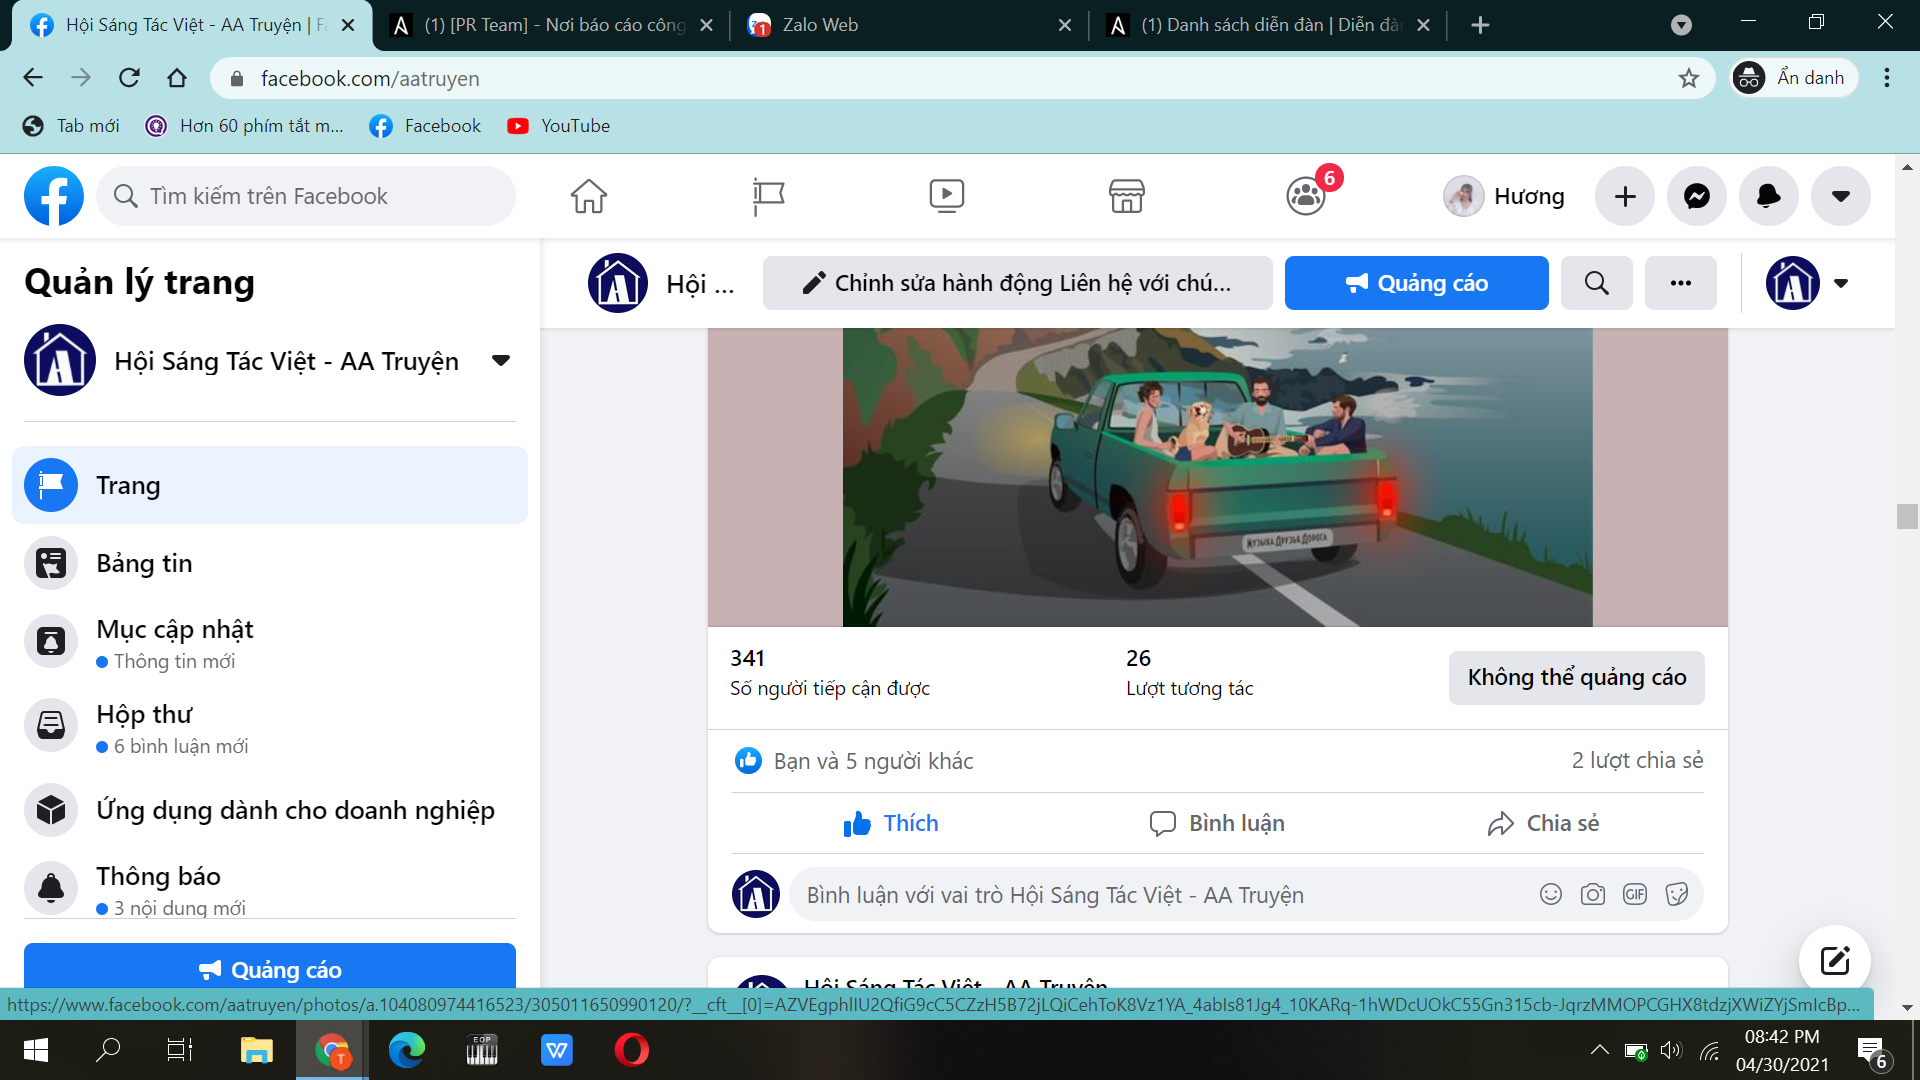Open the Facebook bookmark
Screen dimensions: 1920x1080
point(425,126)
